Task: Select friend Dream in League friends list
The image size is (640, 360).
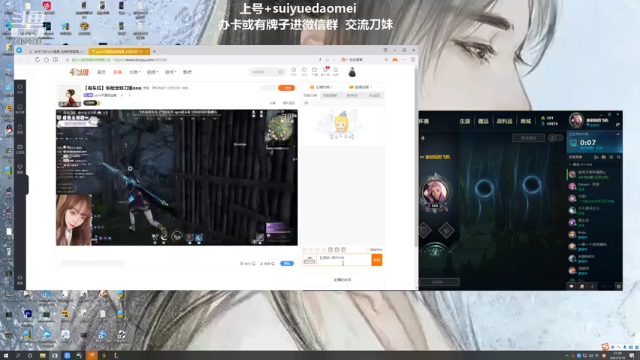Action: click(x=594, y=186)
